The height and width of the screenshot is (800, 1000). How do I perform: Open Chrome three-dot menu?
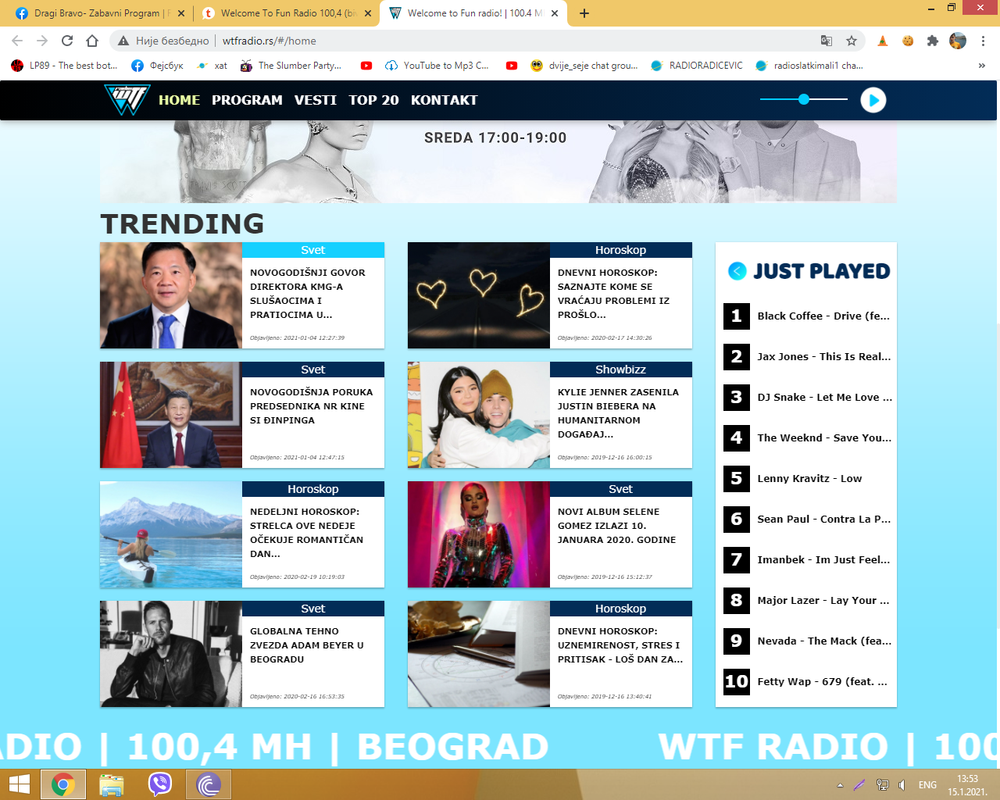[x=983, y=41]
